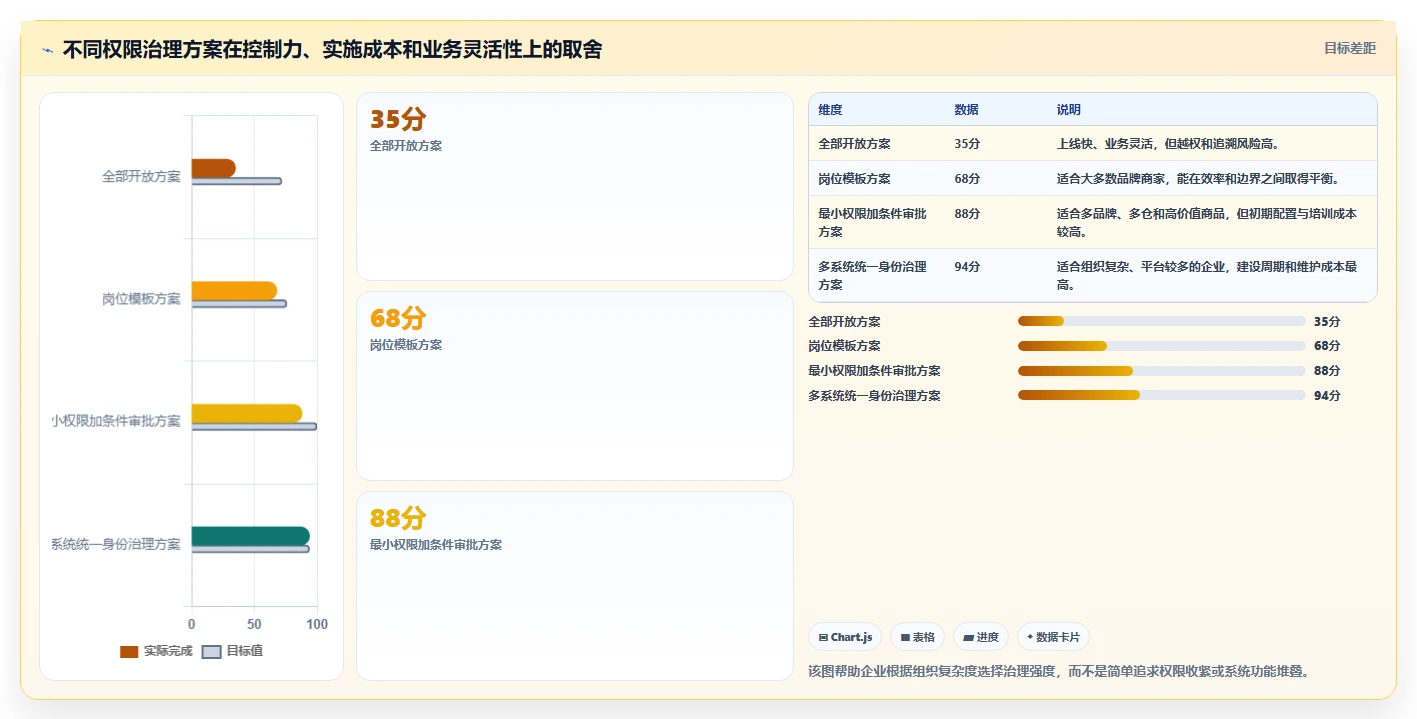Click the brown 全部开放方案 actual bar in the chart
1417x719 pixels.
(214, 168)
